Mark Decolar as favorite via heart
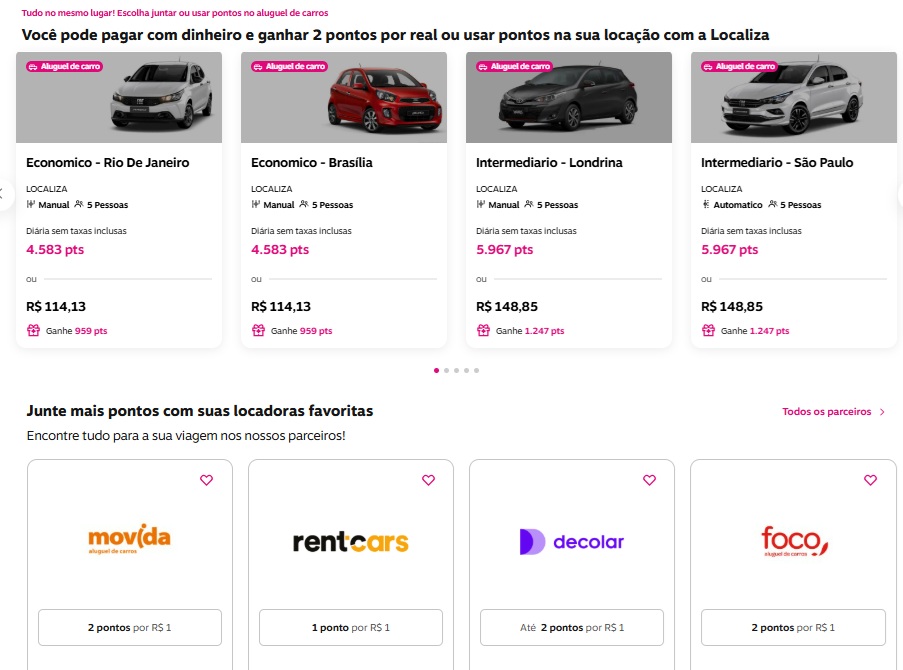This screenshot has height=670, width=903. (649, 480)
